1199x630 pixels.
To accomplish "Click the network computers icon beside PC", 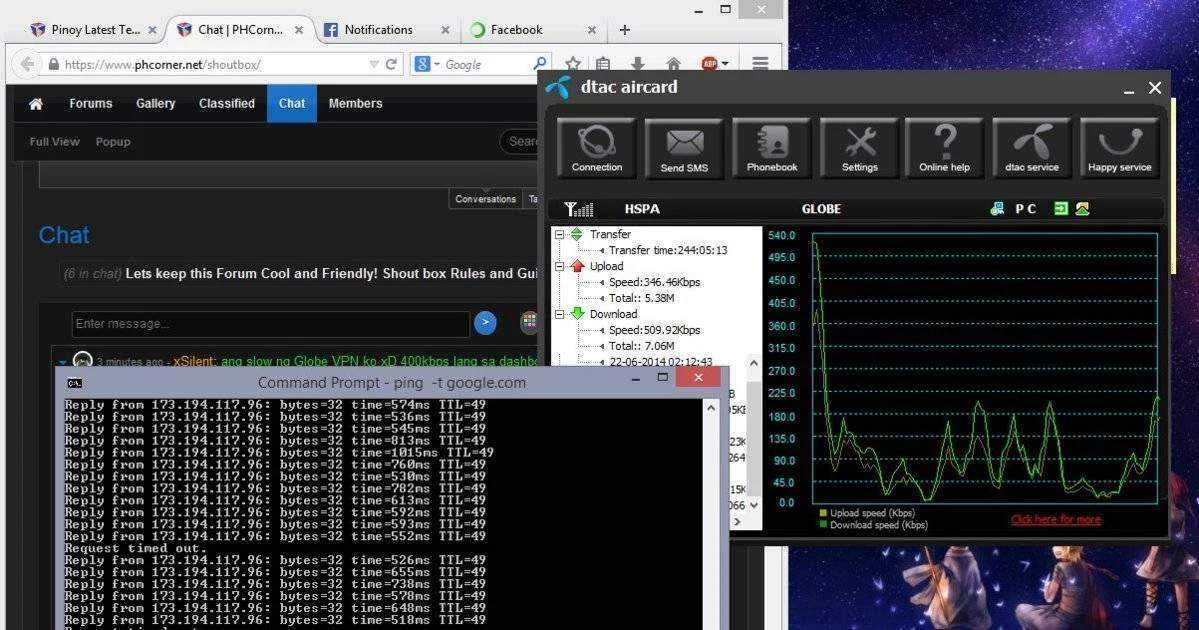I will (x=997, y=209).
